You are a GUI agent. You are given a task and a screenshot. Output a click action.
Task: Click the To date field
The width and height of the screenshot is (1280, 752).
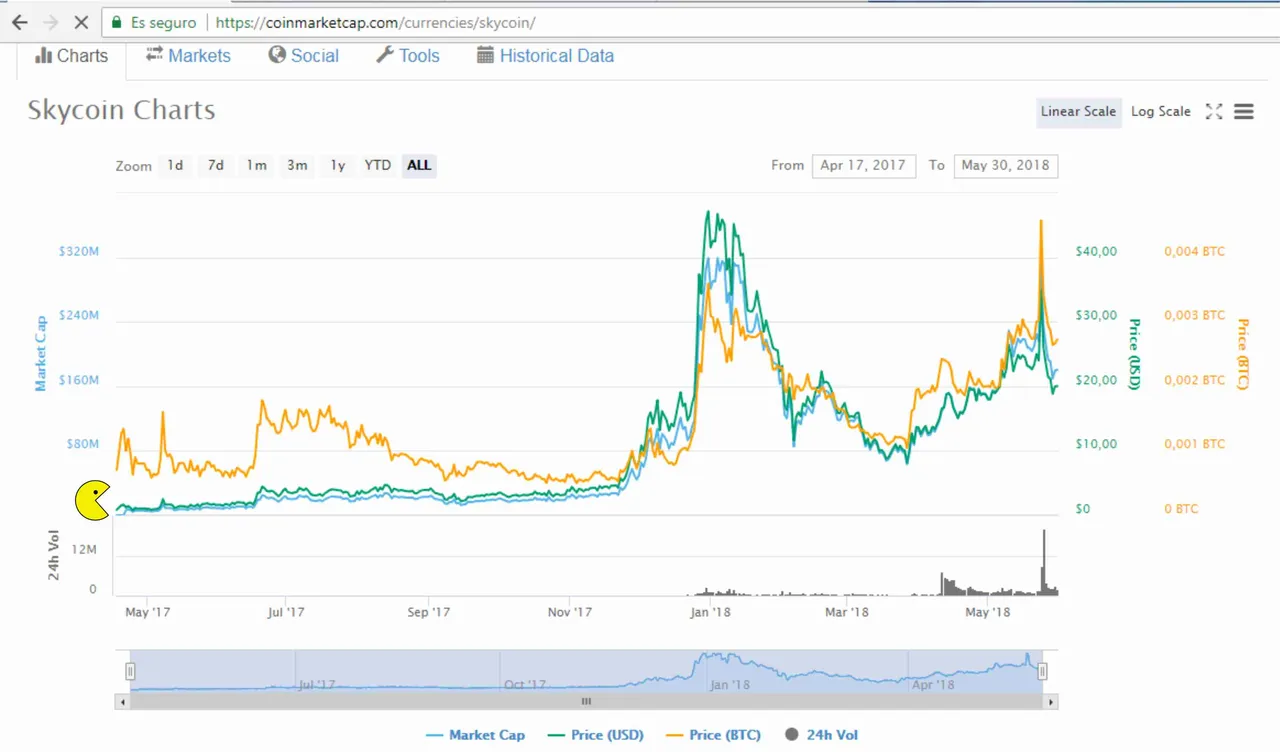[1005, 165]
